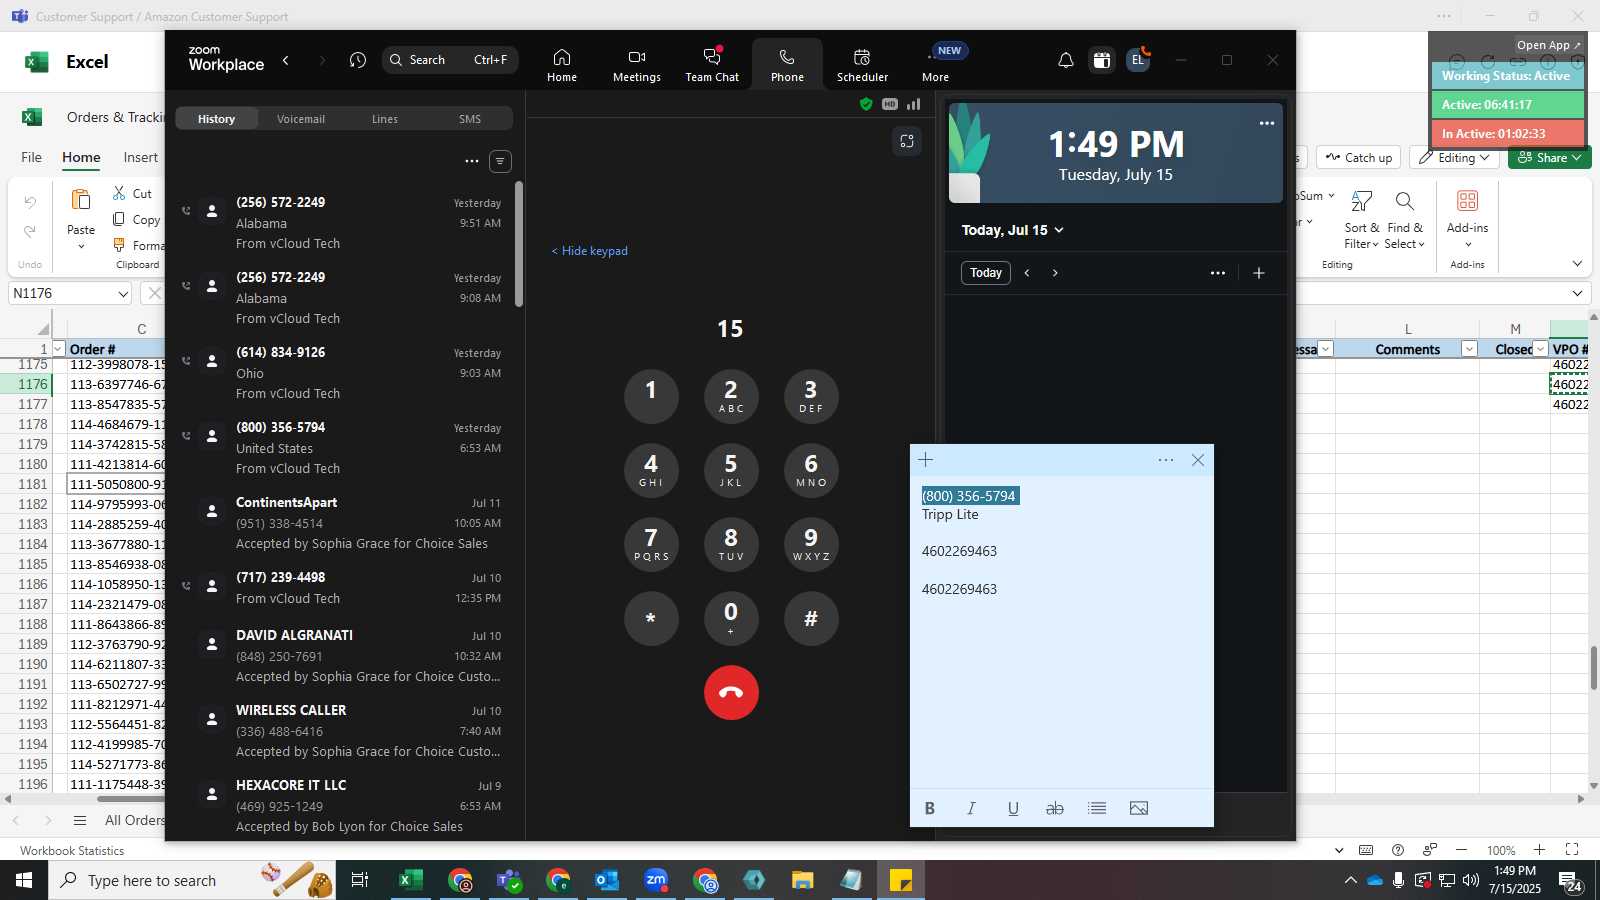1600x900 pixels.
Task: Toggle italic in sticky note
Action: pyautogui.click(x=971, y=808)
